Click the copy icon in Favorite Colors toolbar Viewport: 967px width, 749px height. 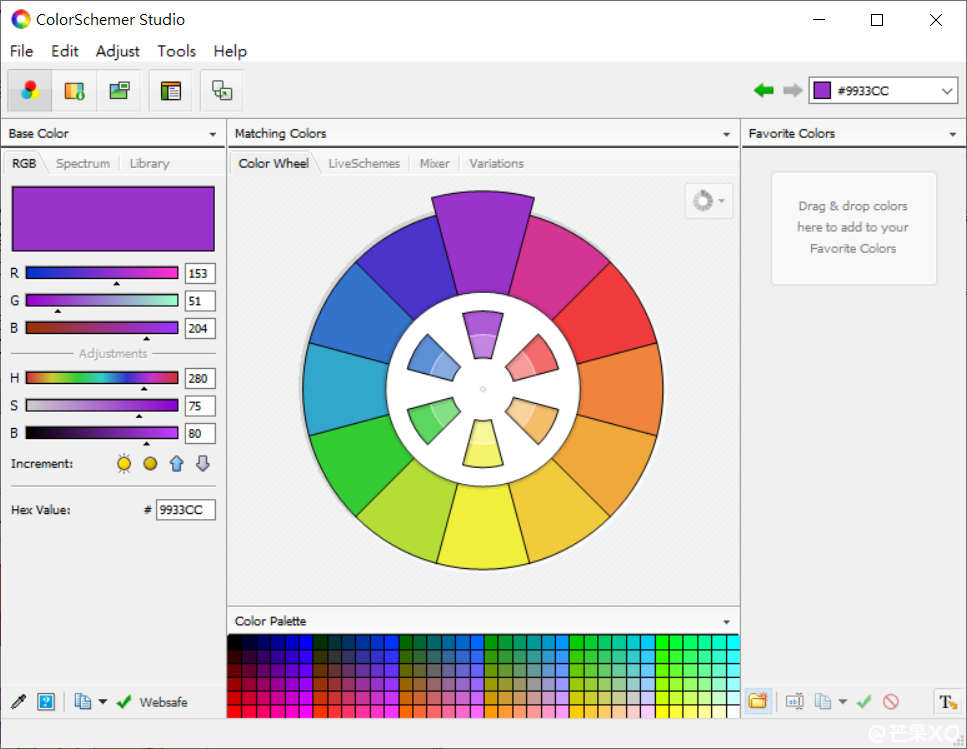pyautogui.click(x=823, y=701)
